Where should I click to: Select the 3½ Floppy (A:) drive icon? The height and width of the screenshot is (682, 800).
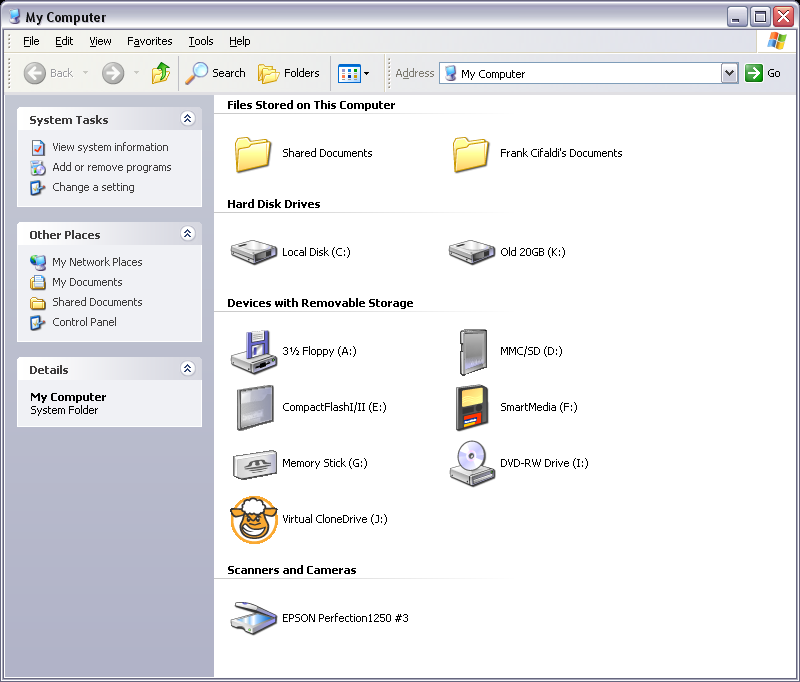(253, 351)
